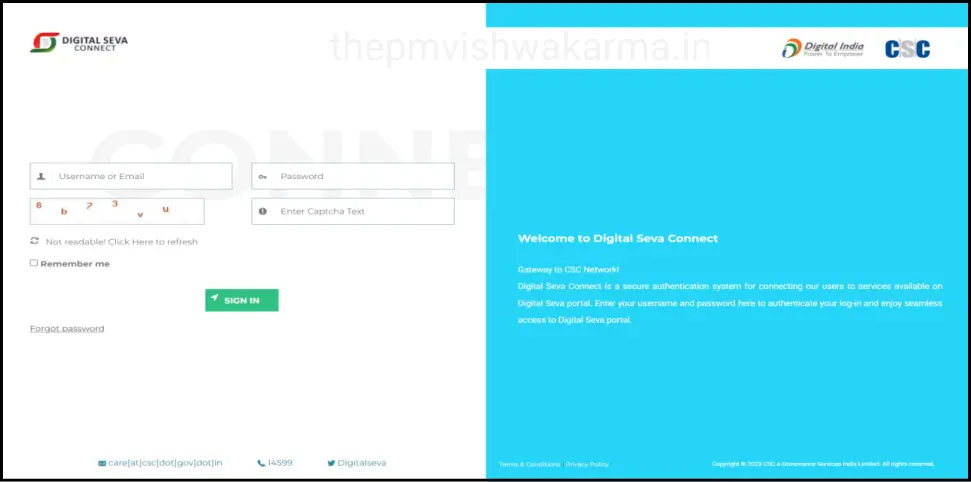Click the arrow icon on the Sign In button
The width and height of the screenshot is (971, 482).
point(214,298)
